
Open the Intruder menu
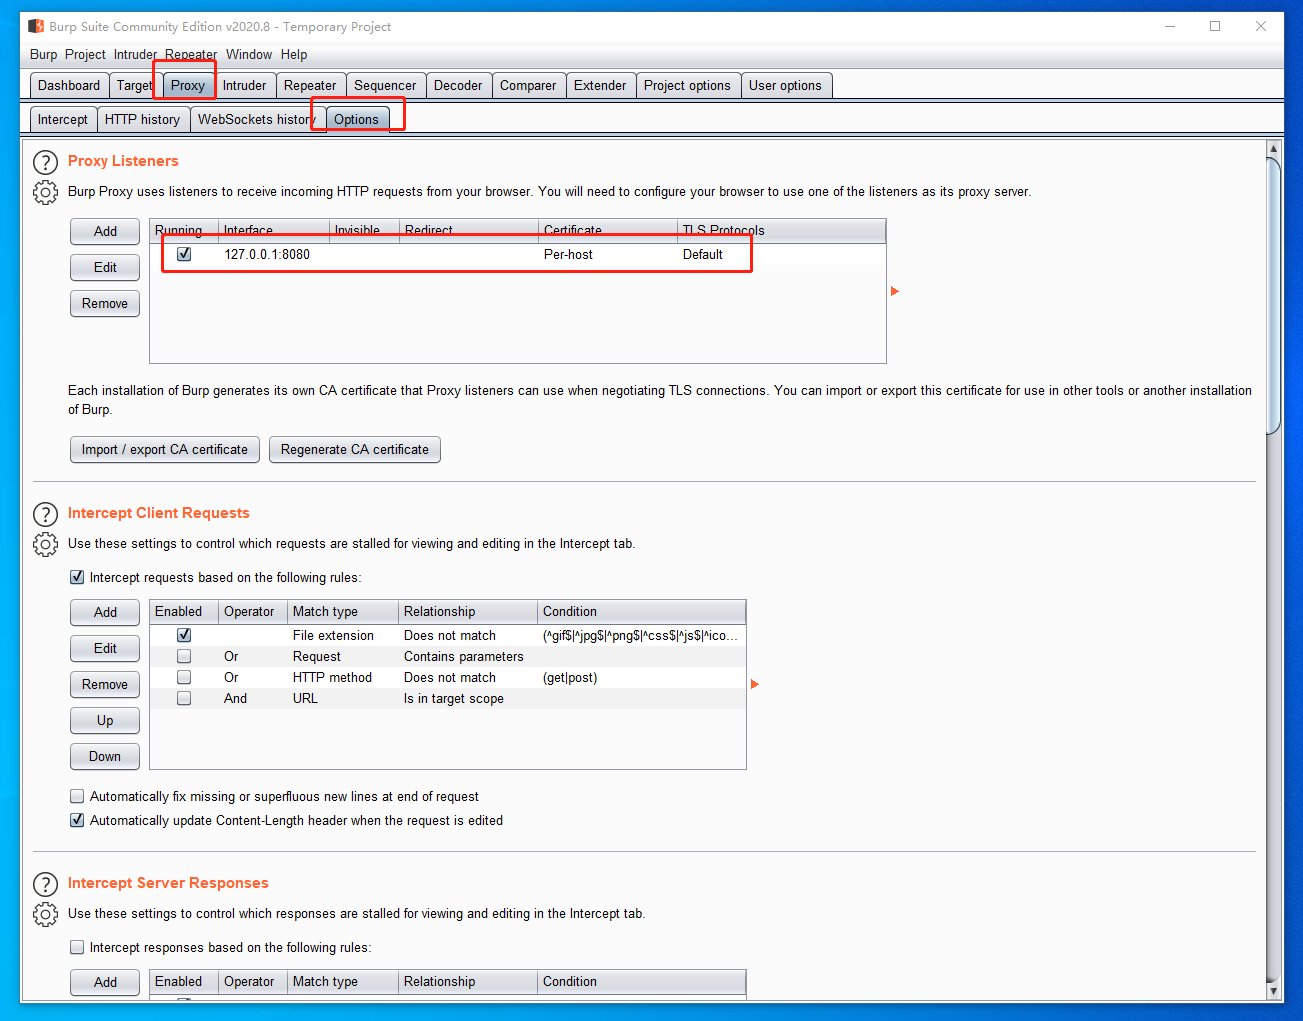[135, 54]
